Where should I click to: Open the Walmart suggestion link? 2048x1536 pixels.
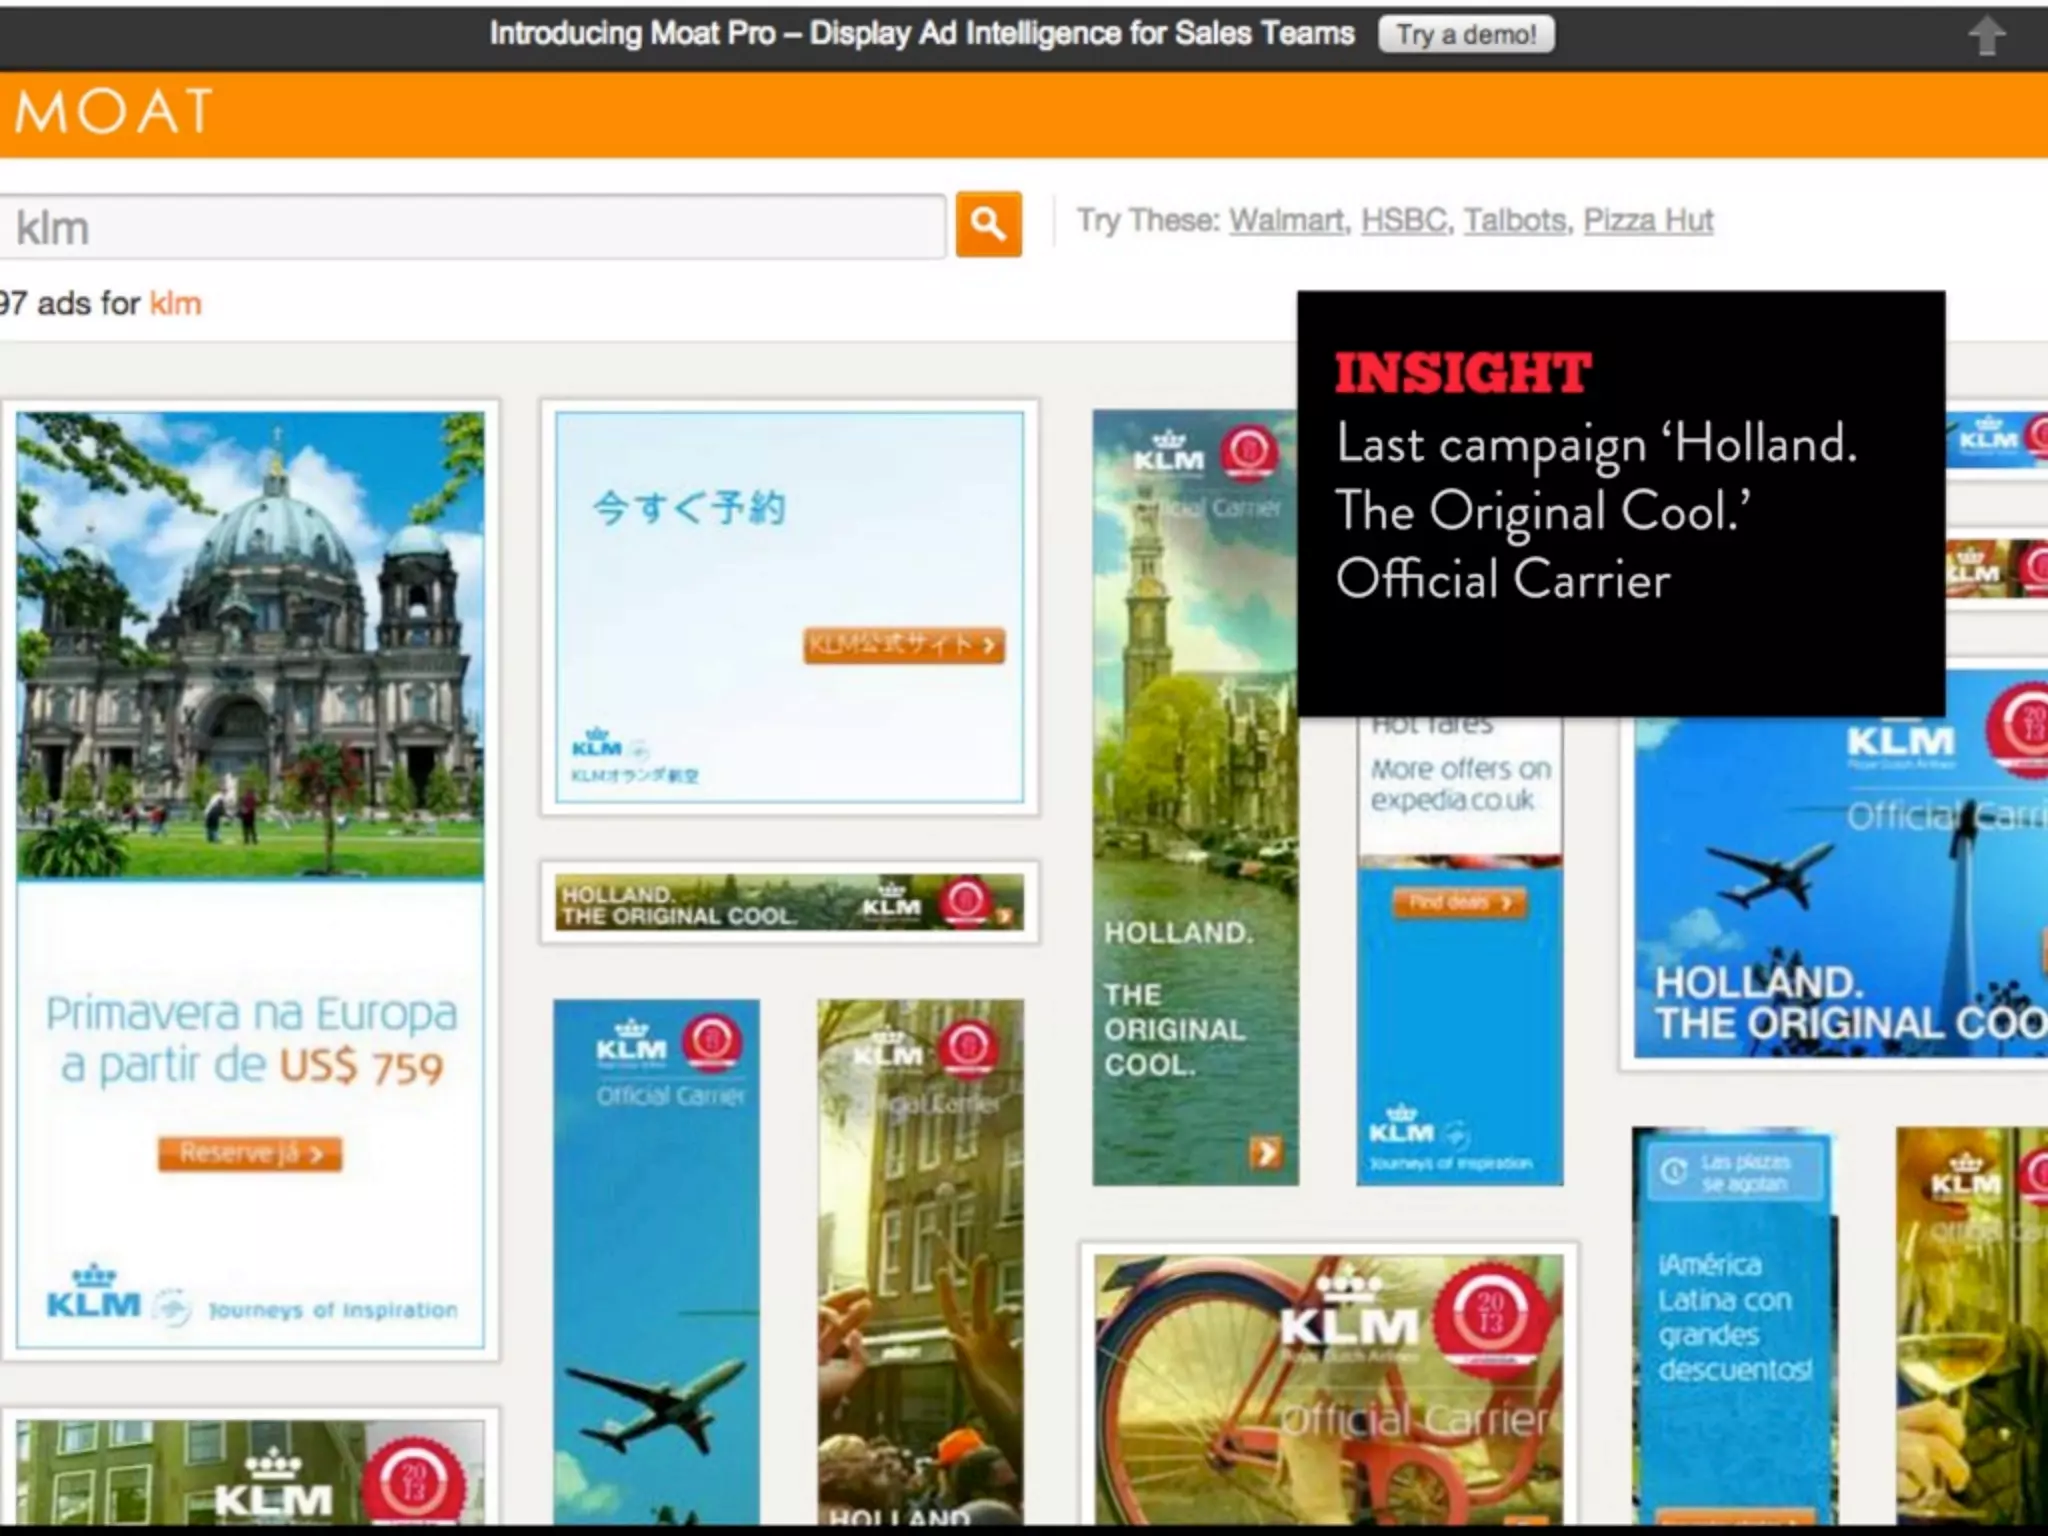point(1286,220)
